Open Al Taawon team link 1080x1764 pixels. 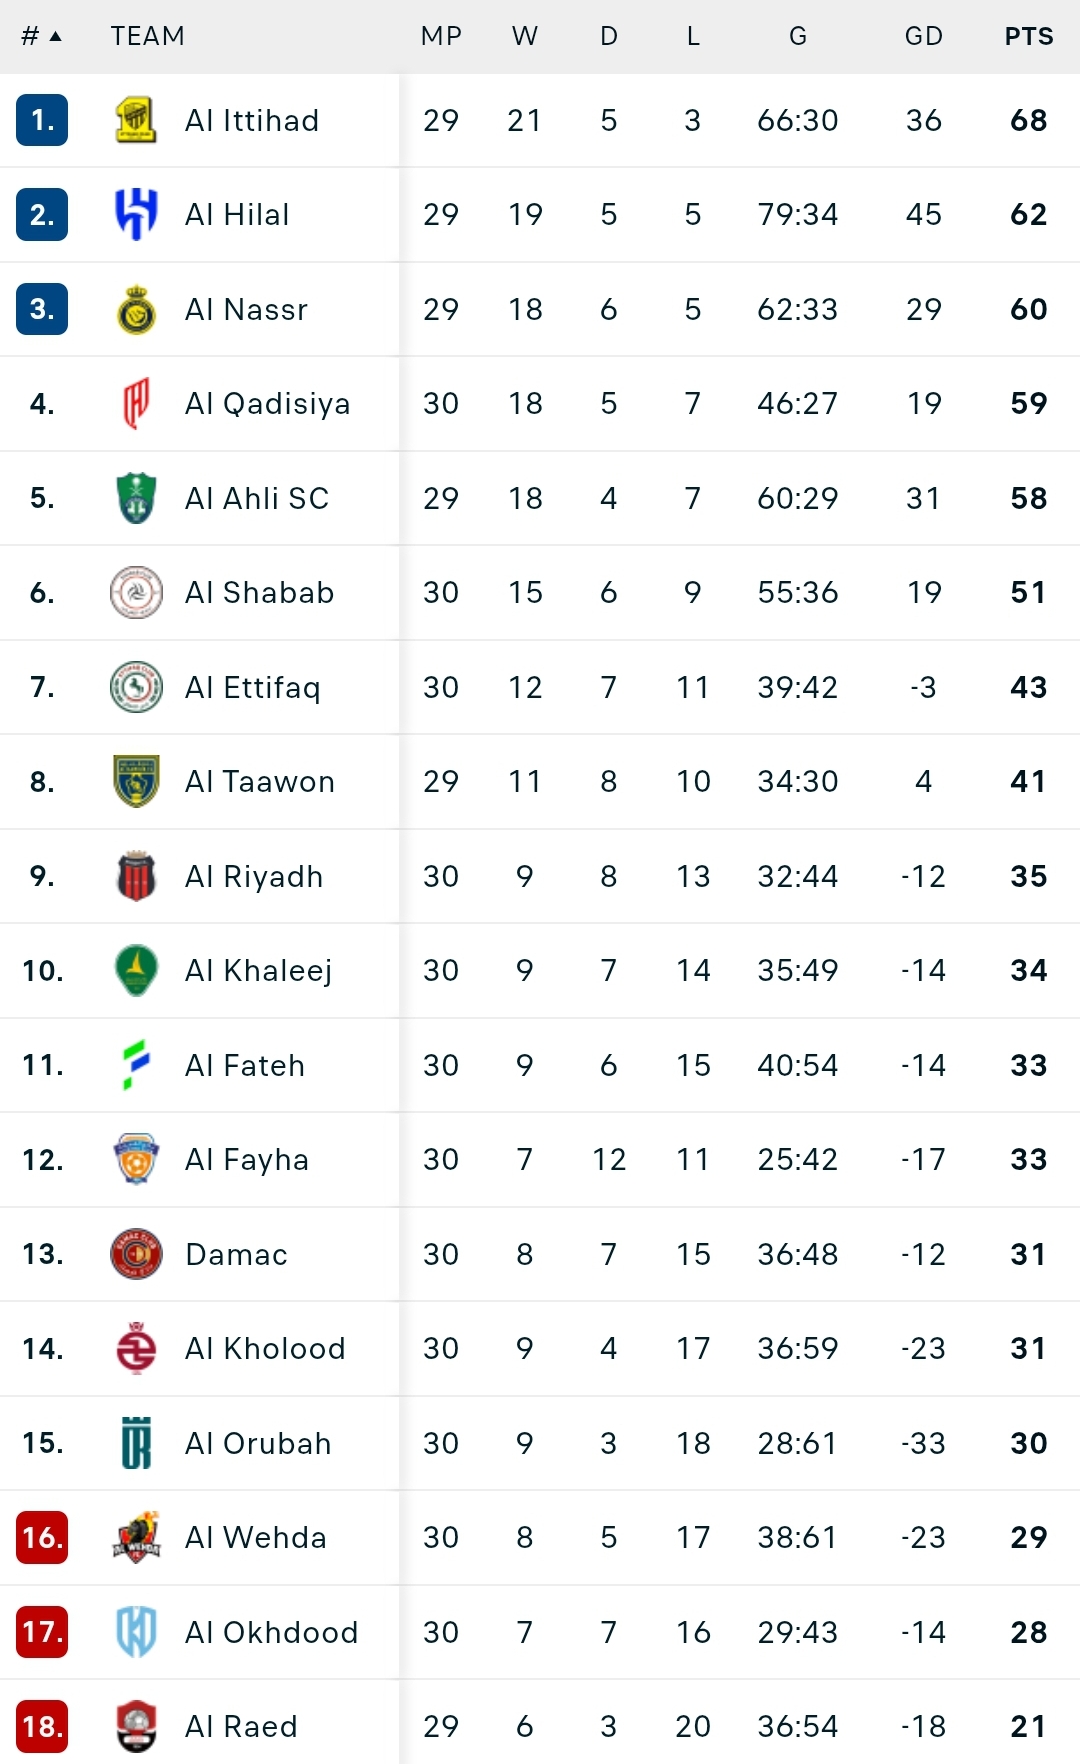[x=260, y=781]
